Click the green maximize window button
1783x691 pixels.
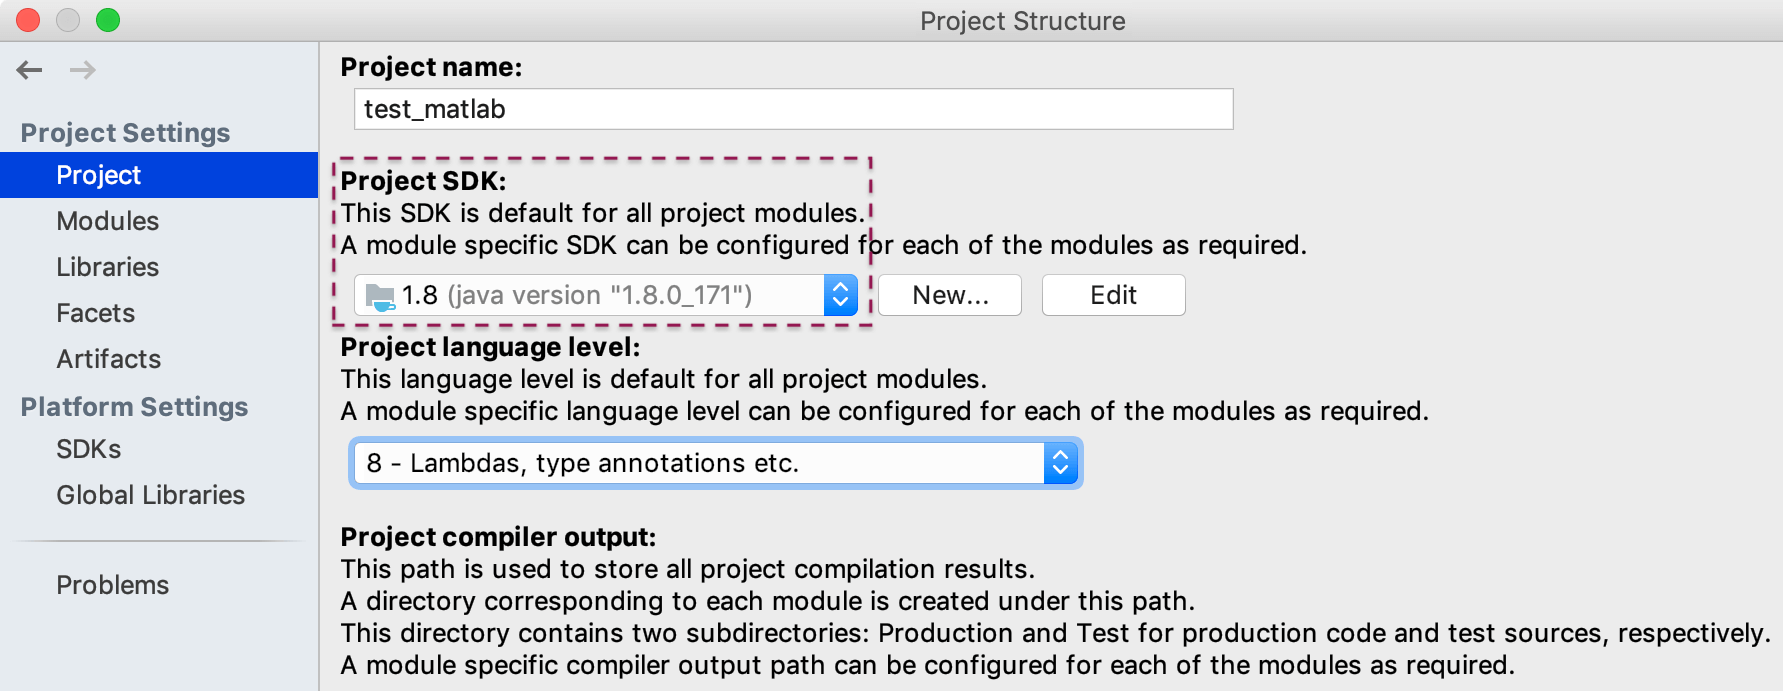click(x=108, y=20)
